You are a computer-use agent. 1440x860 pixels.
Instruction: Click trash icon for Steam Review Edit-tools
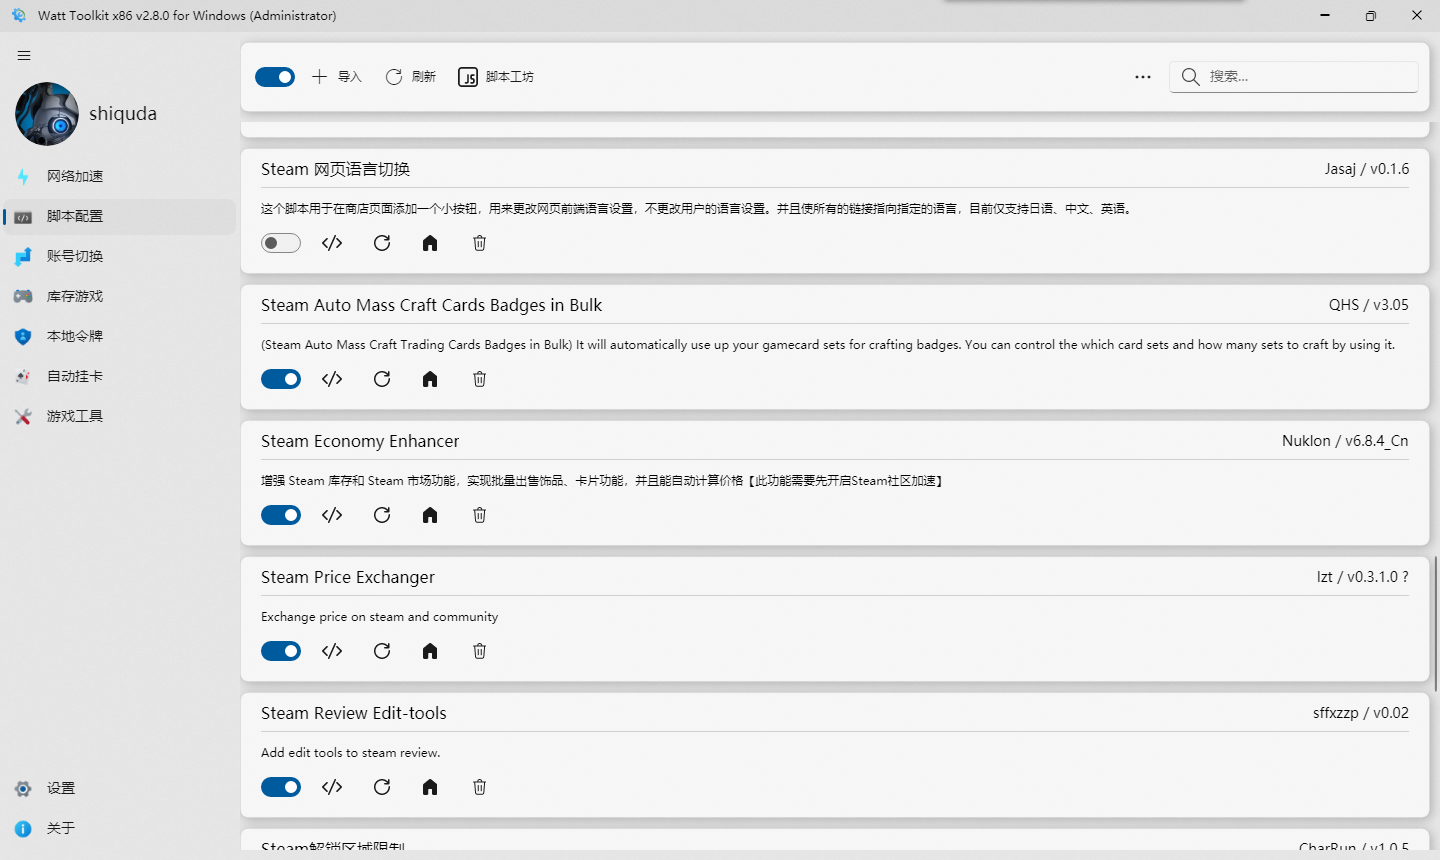point(479,787)
